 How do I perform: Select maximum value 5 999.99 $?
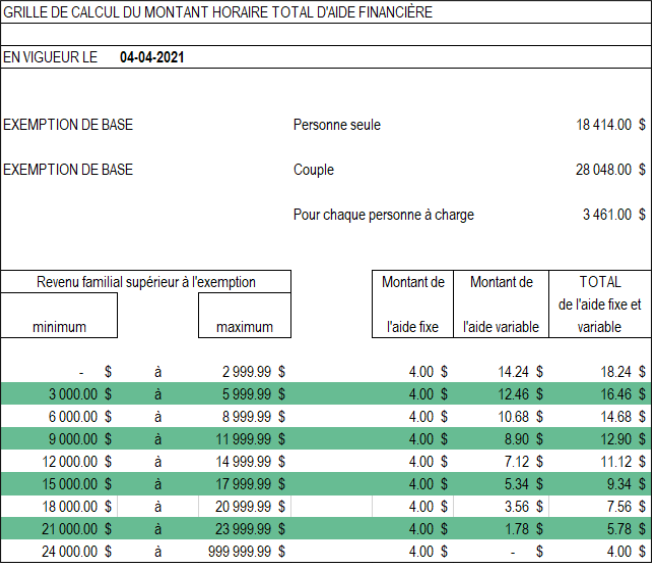(x=254, y=394)
